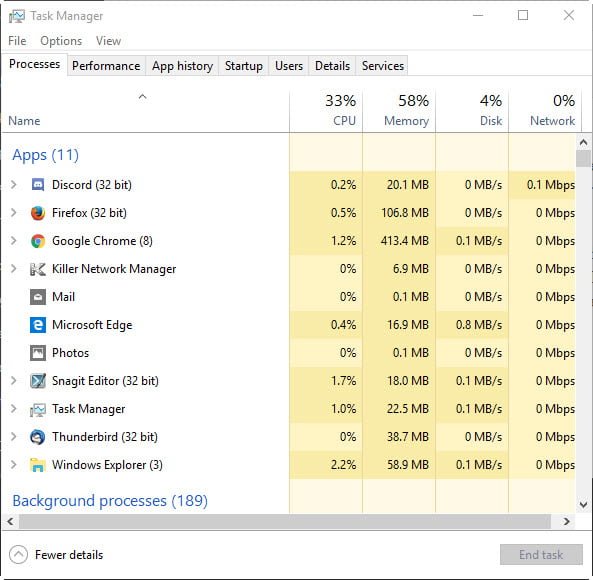This screenshot has width=593, height=580.
Task: Expand the Google Chrome (8) process group
Action: (x=14, y=240)
